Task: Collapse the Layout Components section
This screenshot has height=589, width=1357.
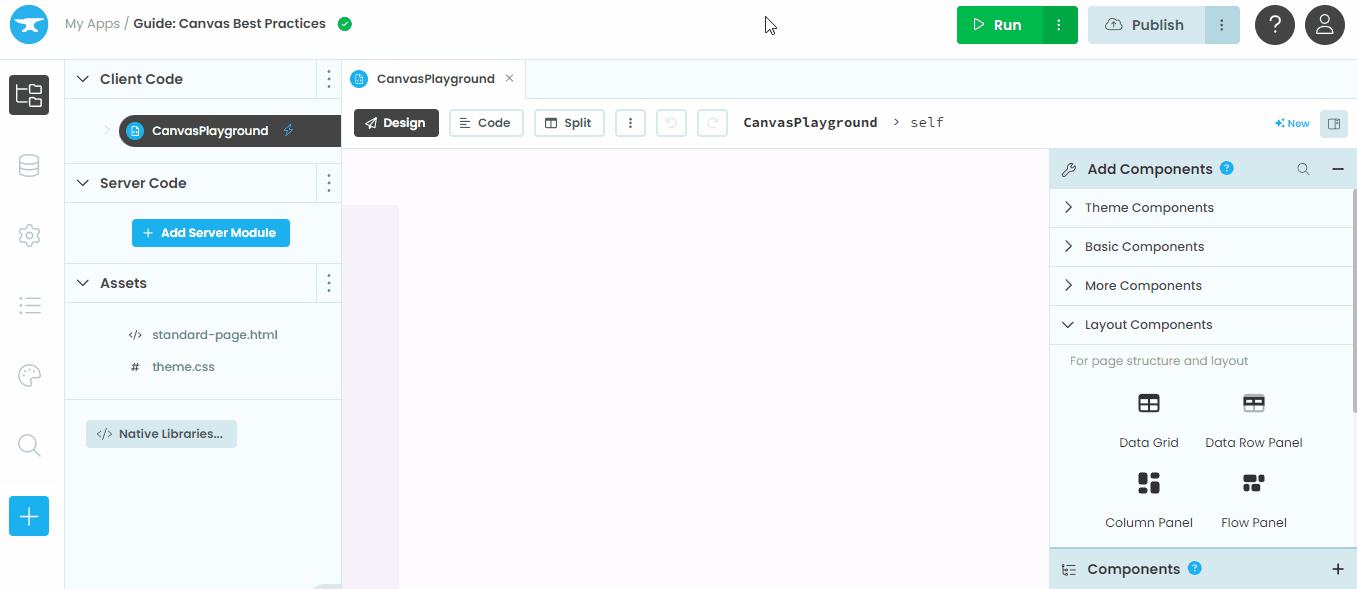Action: pyautogui.click(x=1148, y=325)
